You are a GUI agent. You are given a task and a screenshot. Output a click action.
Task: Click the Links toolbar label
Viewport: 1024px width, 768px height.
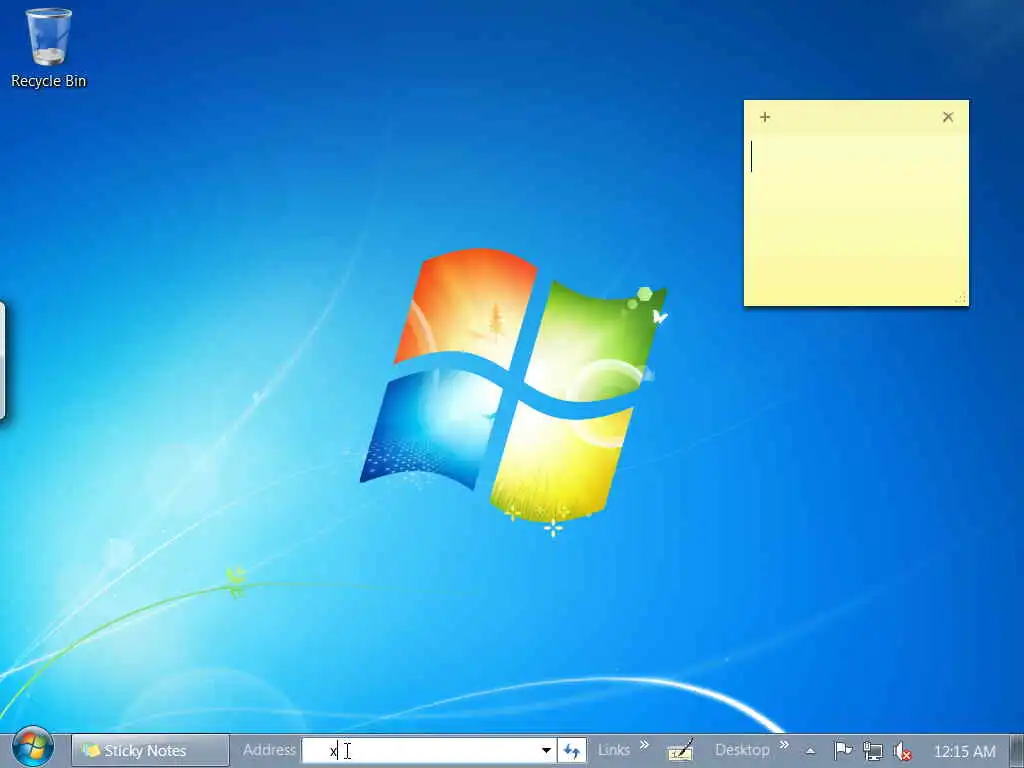(x=614, y=750)
